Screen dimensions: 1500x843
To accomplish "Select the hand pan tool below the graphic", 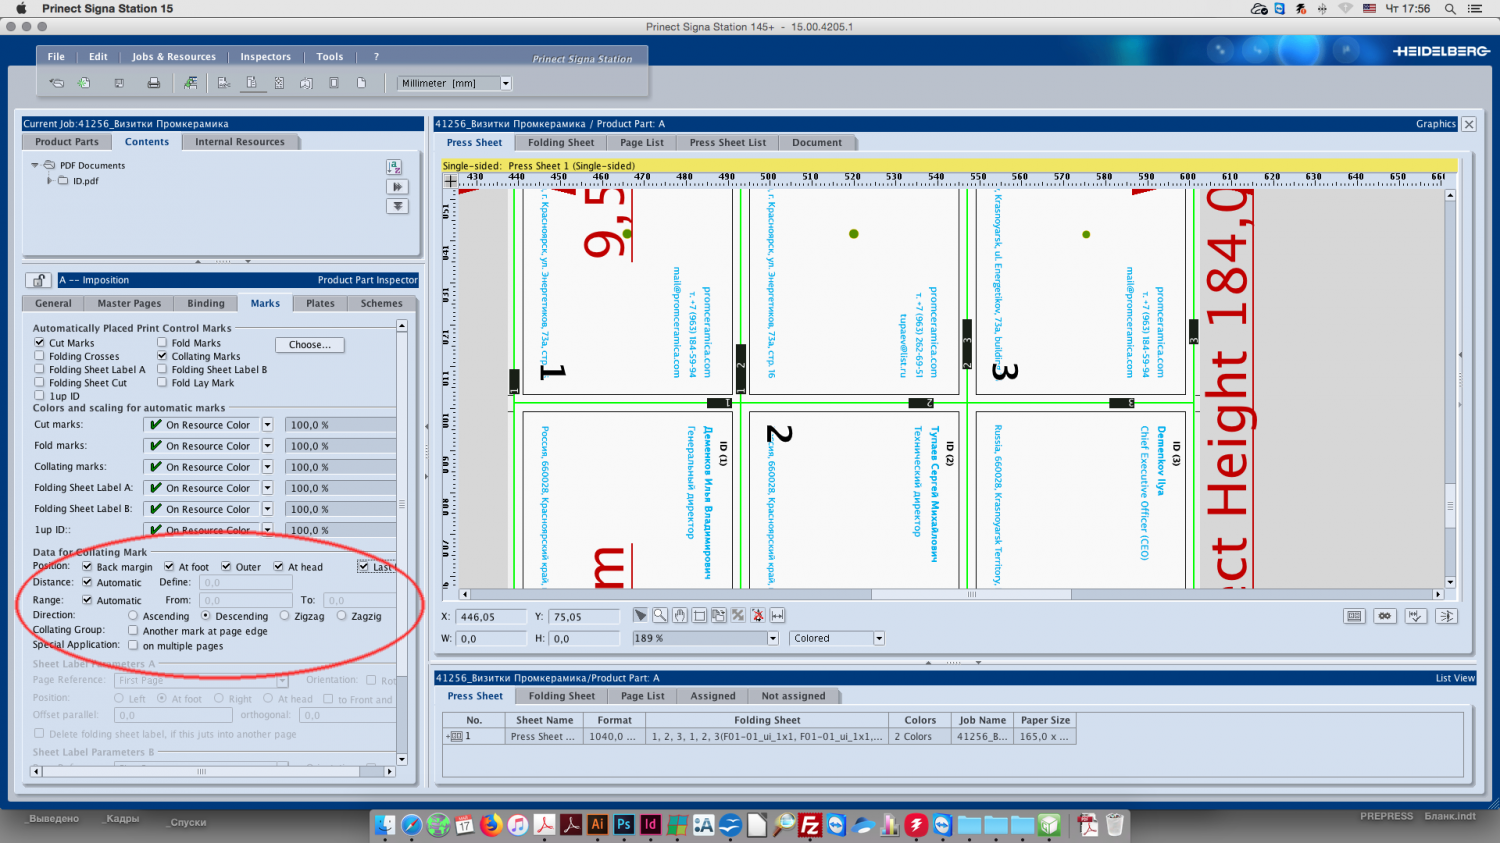I will [x=680, y=615].
